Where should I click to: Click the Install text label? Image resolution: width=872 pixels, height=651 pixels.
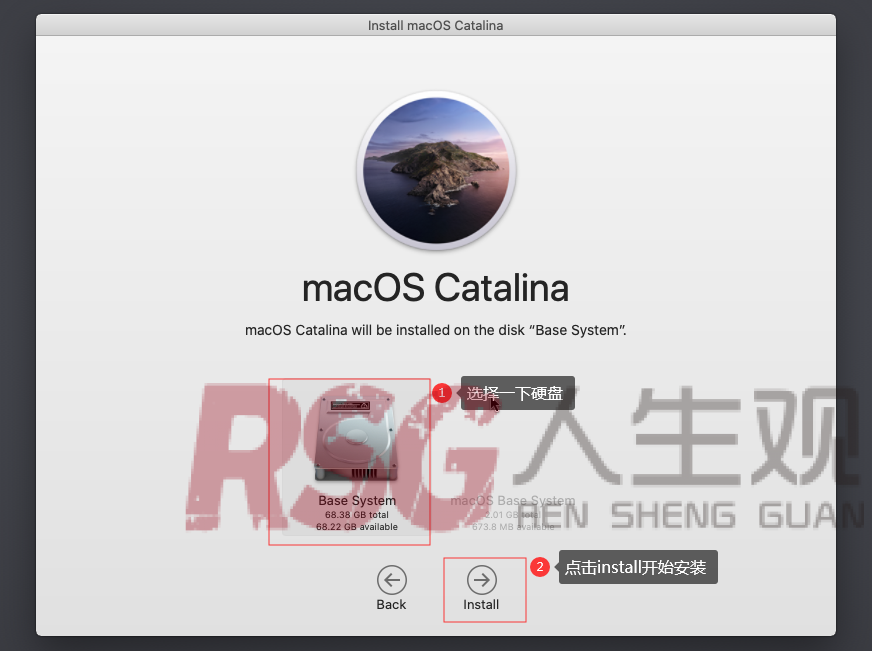(481, 604)
